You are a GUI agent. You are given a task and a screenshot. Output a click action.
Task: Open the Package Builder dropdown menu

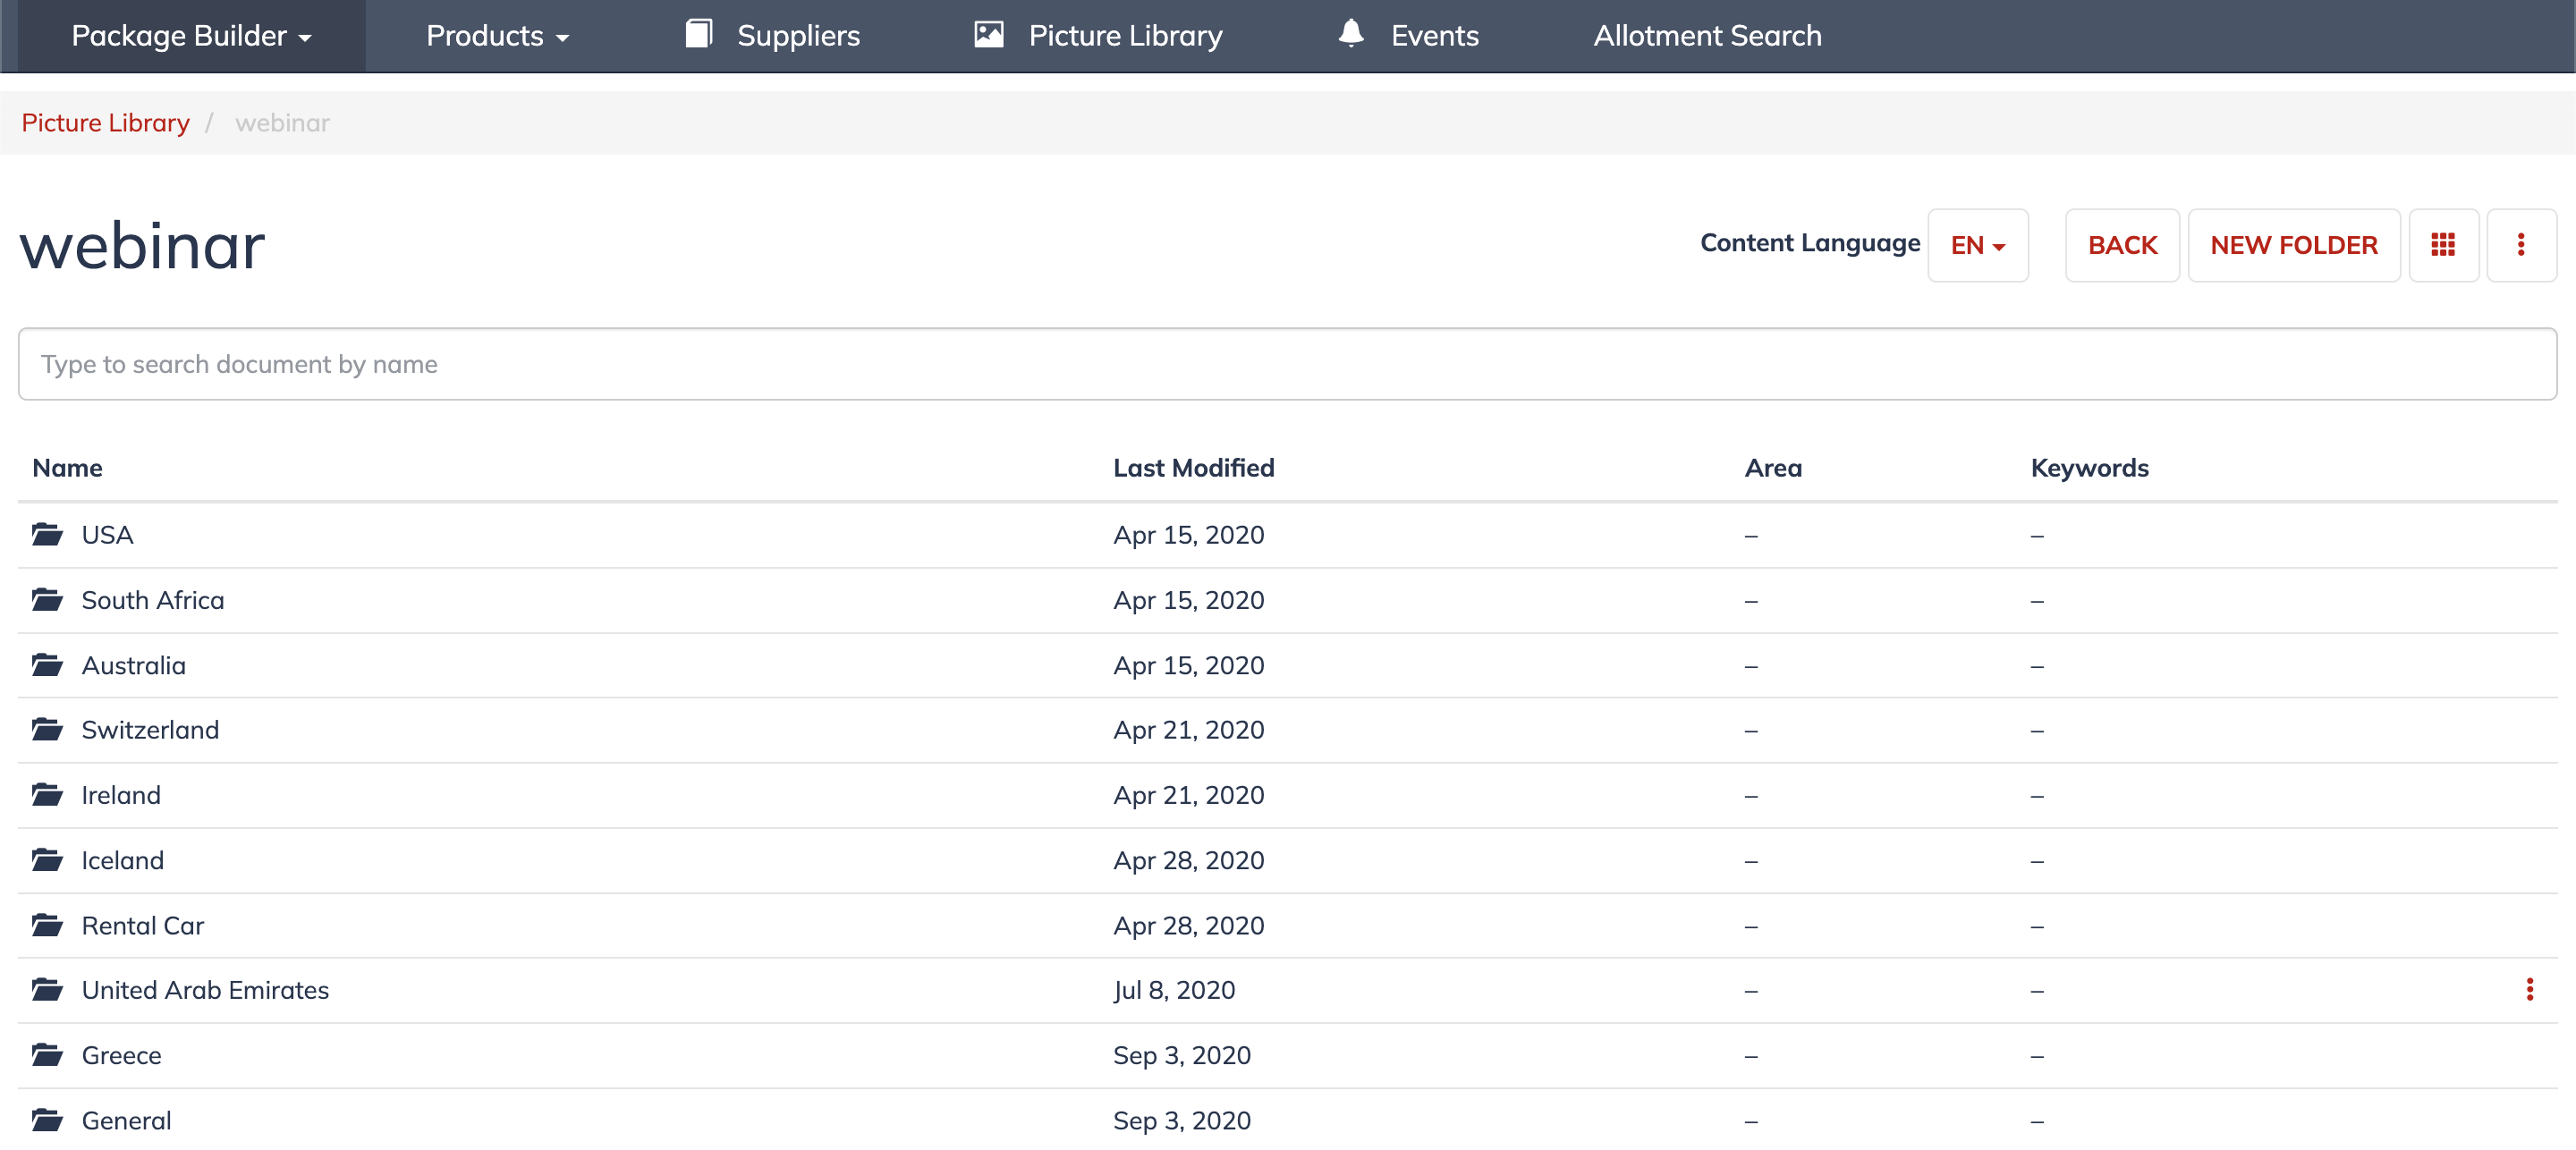coord(191,36)
